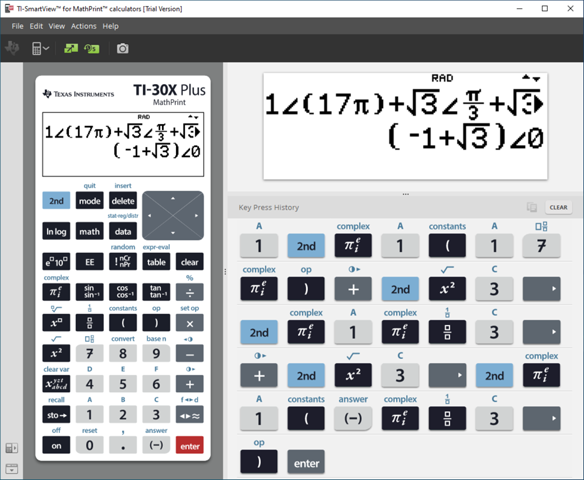
Task: Click the minus key on calculator
Action: [x=190, y=353]
